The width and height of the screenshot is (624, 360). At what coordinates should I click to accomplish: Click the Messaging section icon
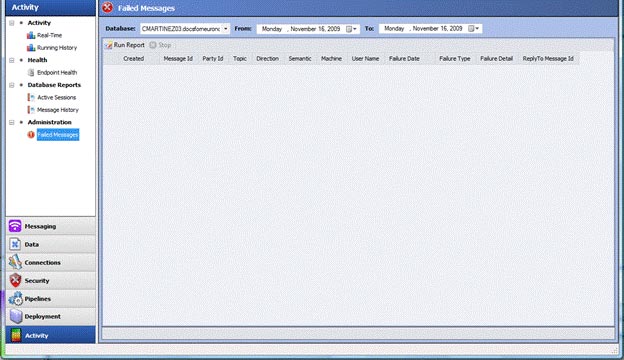coord(15,226)
